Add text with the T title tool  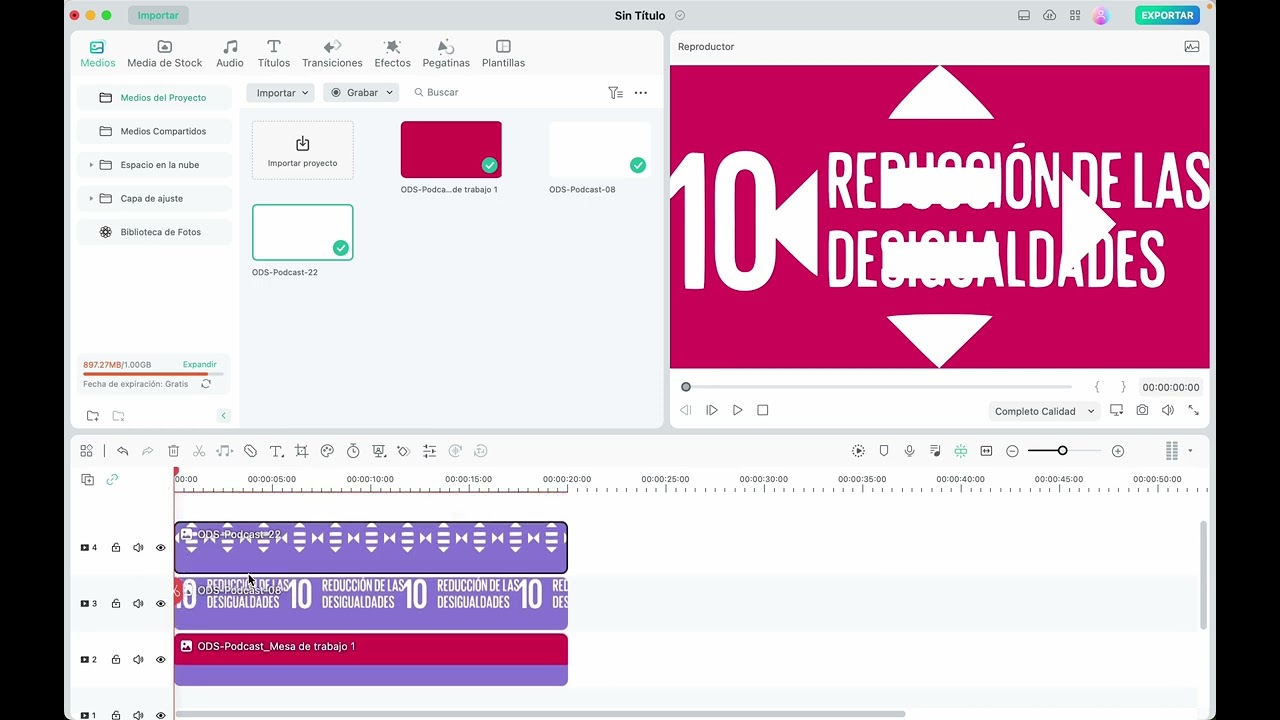click(276, 451)
